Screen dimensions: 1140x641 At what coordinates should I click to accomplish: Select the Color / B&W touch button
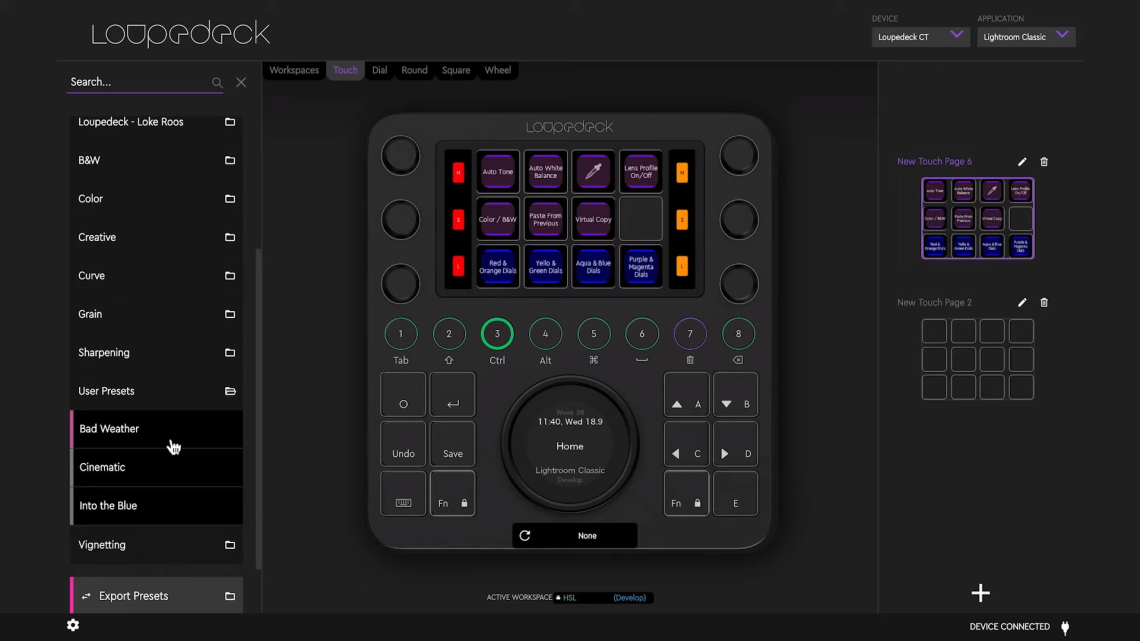(498, 219)
